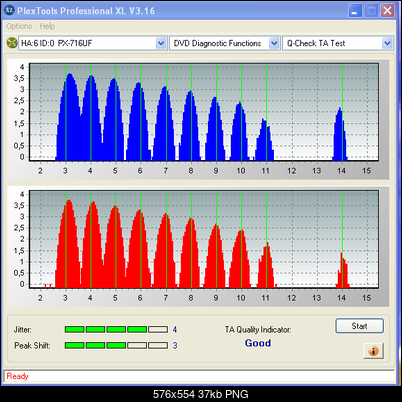The height and width of the screenshot is (402, 402).
Task: Expand the DVD Diagnostic Functions dropdown
Action: (274, 43)
